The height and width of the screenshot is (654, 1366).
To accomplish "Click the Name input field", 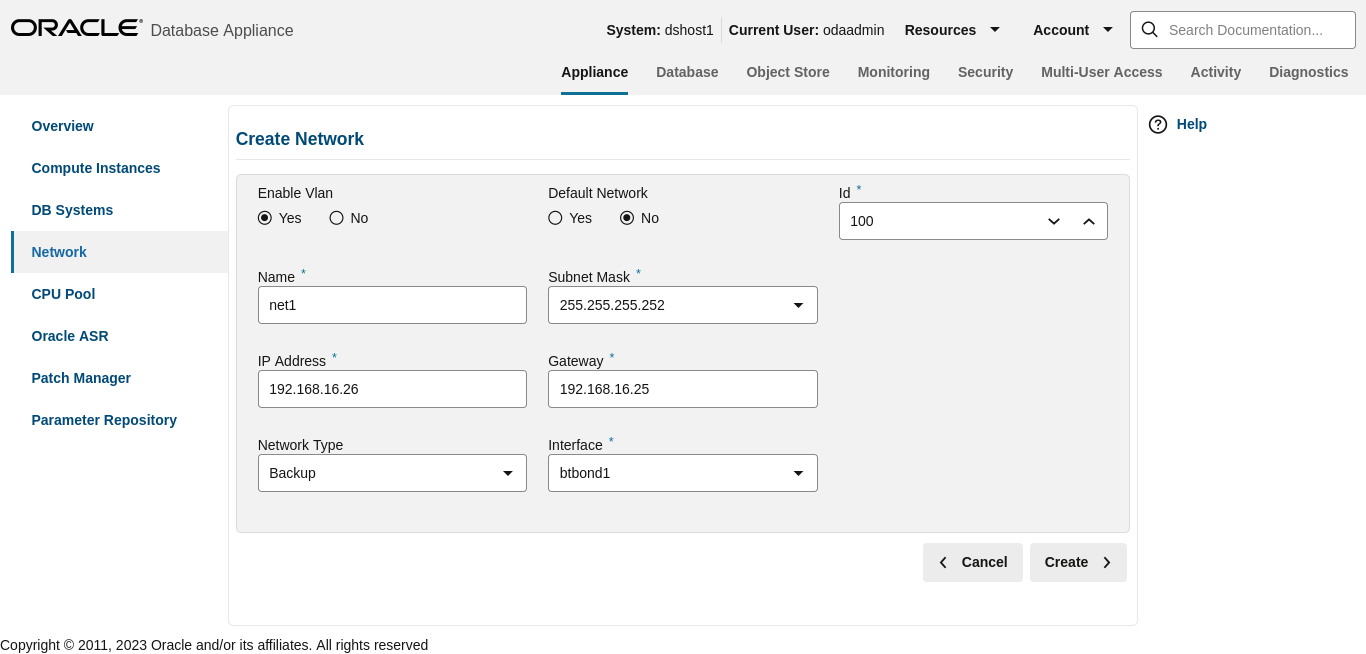I will [392, 305].
